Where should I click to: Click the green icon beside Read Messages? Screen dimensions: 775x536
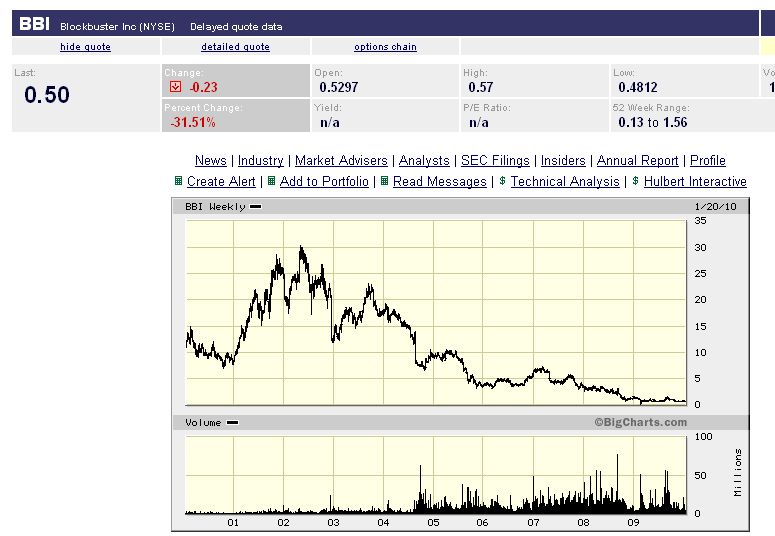[385, 181]
